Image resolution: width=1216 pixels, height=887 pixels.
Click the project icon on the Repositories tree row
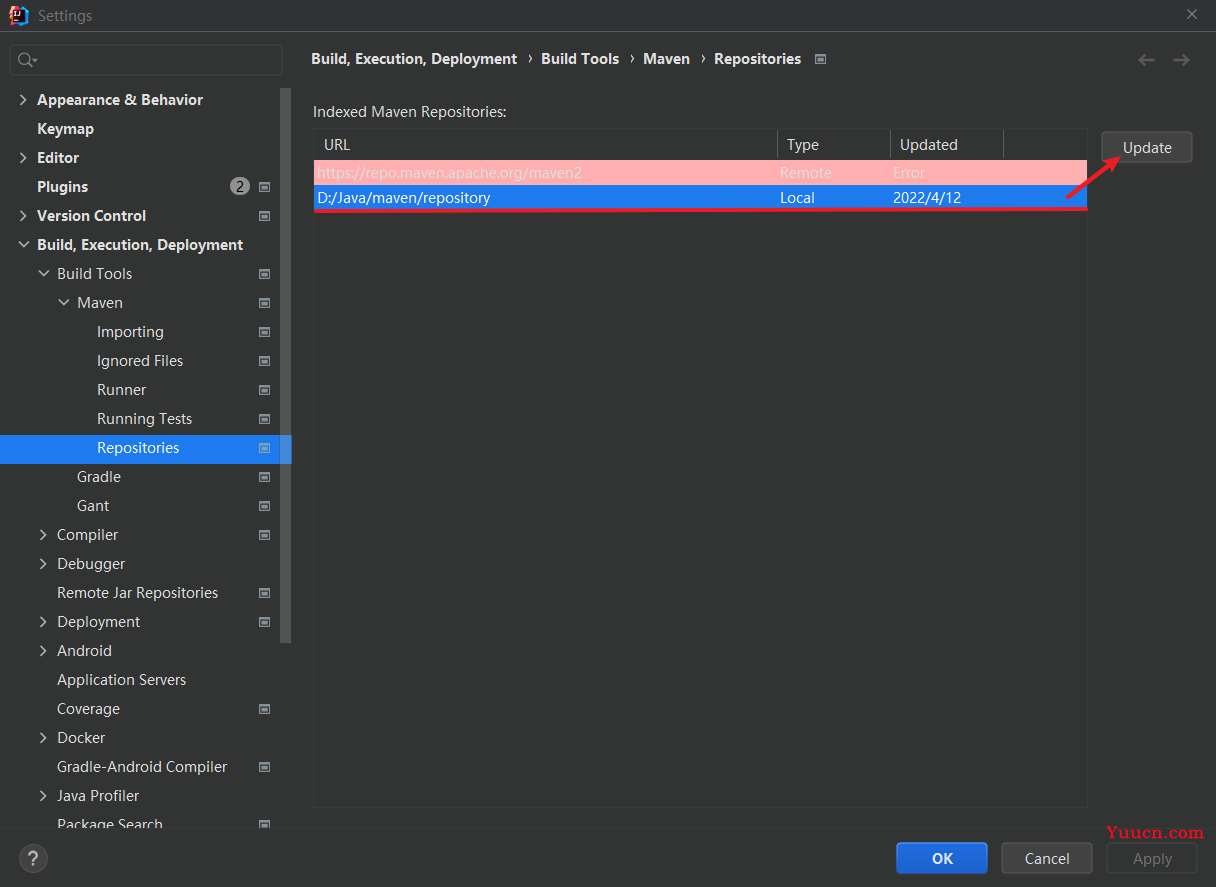coord(265,448)
